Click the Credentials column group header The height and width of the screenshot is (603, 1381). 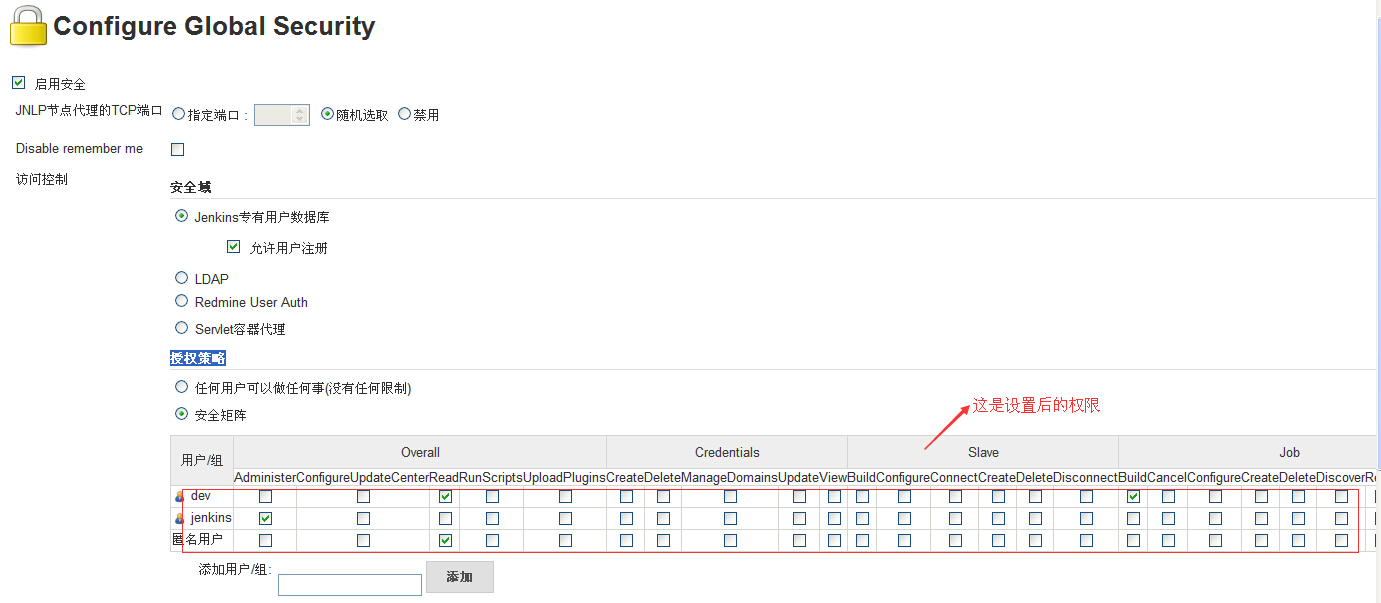pos(727,453)
